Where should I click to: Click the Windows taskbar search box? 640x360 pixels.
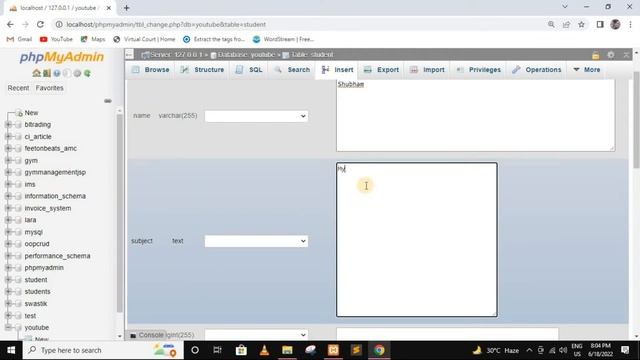102,350
